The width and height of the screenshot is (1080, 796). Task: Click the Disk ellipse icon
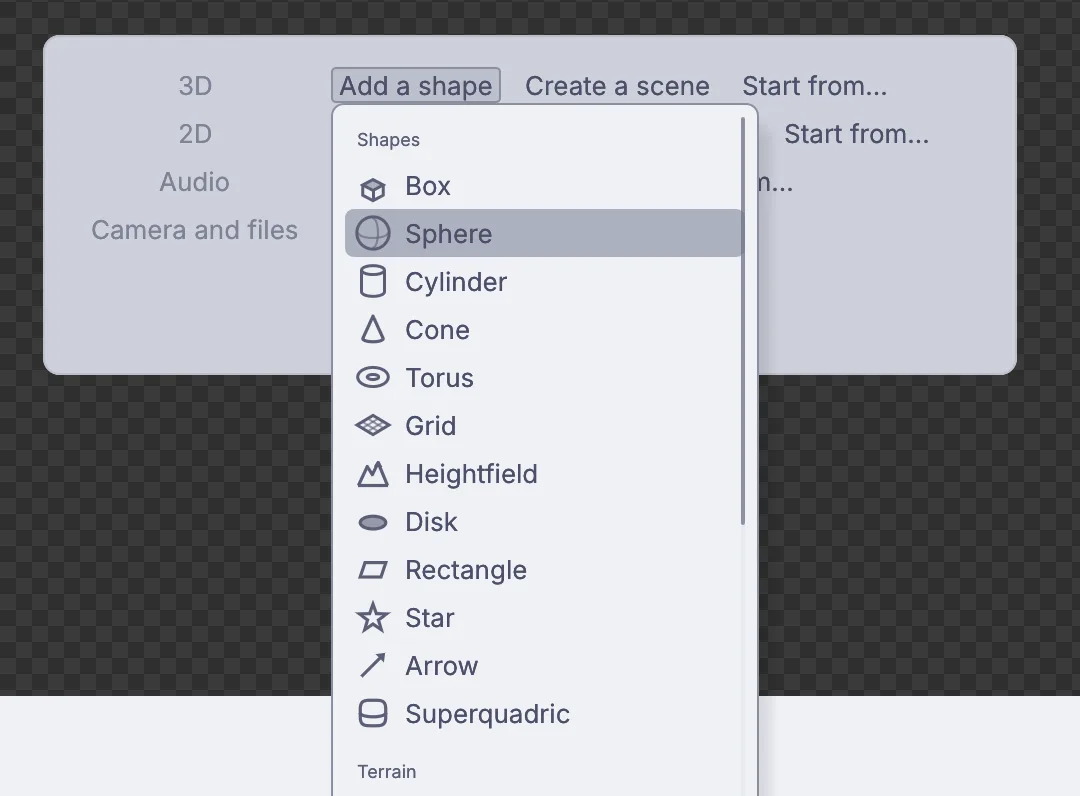click(373, 523)
